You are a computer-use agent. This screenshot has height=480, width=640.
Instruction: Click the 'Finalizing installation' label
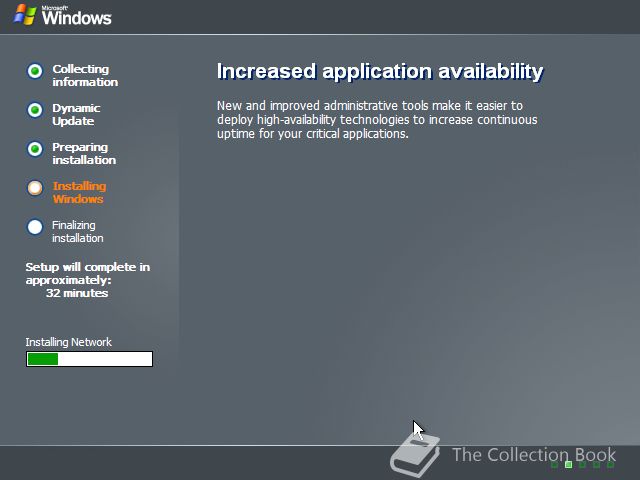tap(78, 231)
